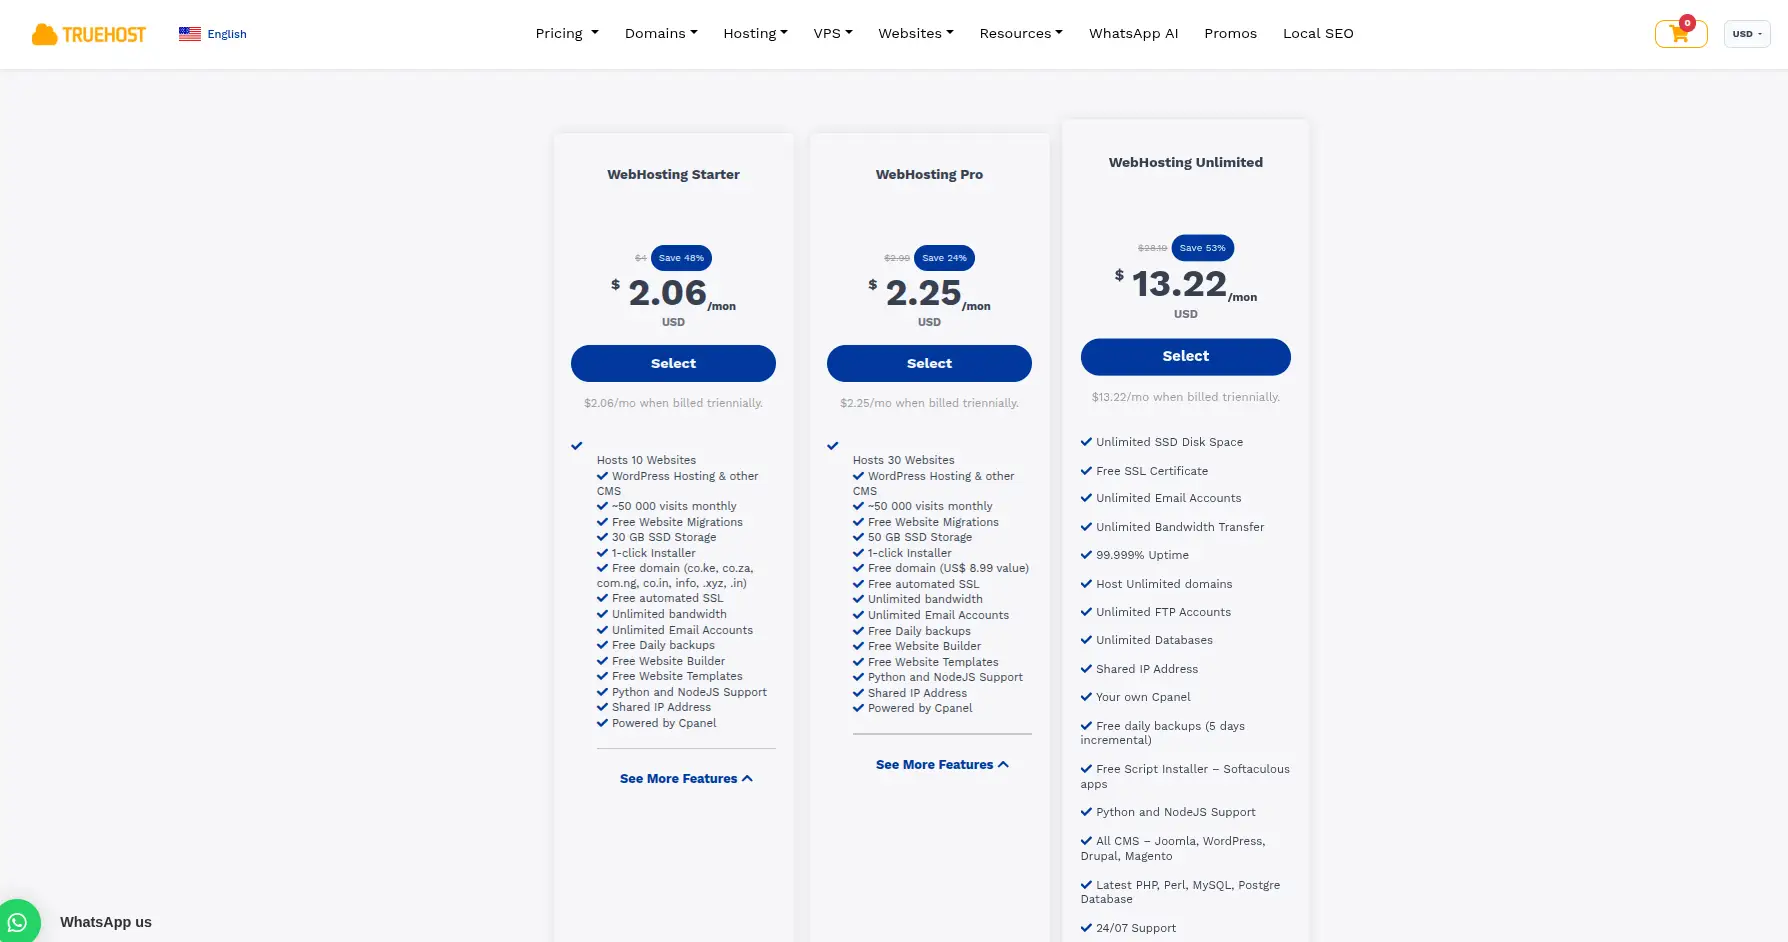The width and height of the screenshot is (1788, 942).
Task: Click "30 GB SSD Storage" feature
Action: [664, 537]
